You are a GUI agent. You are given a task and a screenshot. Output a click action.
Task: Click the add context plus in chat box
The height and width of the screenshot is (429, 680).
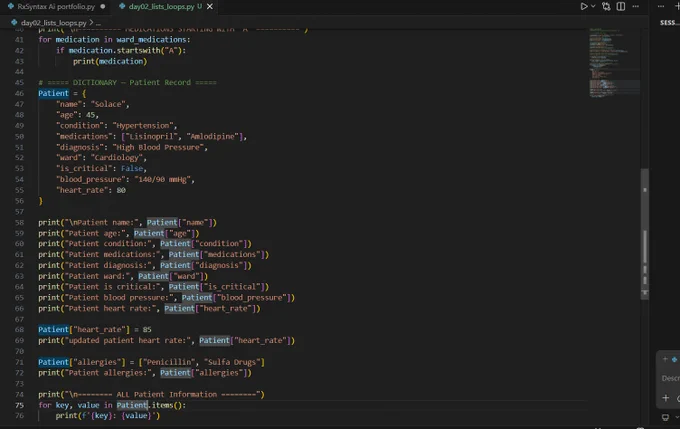pos(665,359)
